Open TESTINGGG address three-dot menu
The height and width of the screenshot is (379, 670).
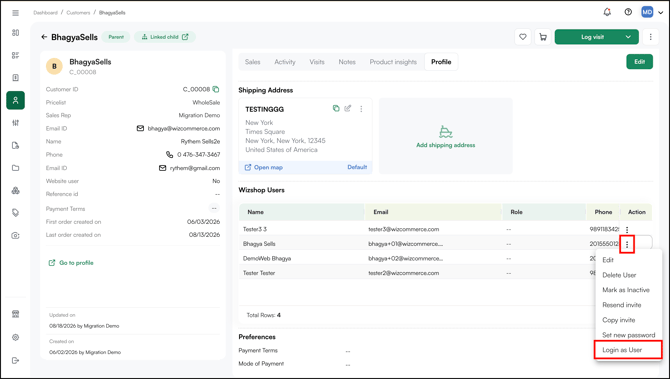(x=361, y=109)
